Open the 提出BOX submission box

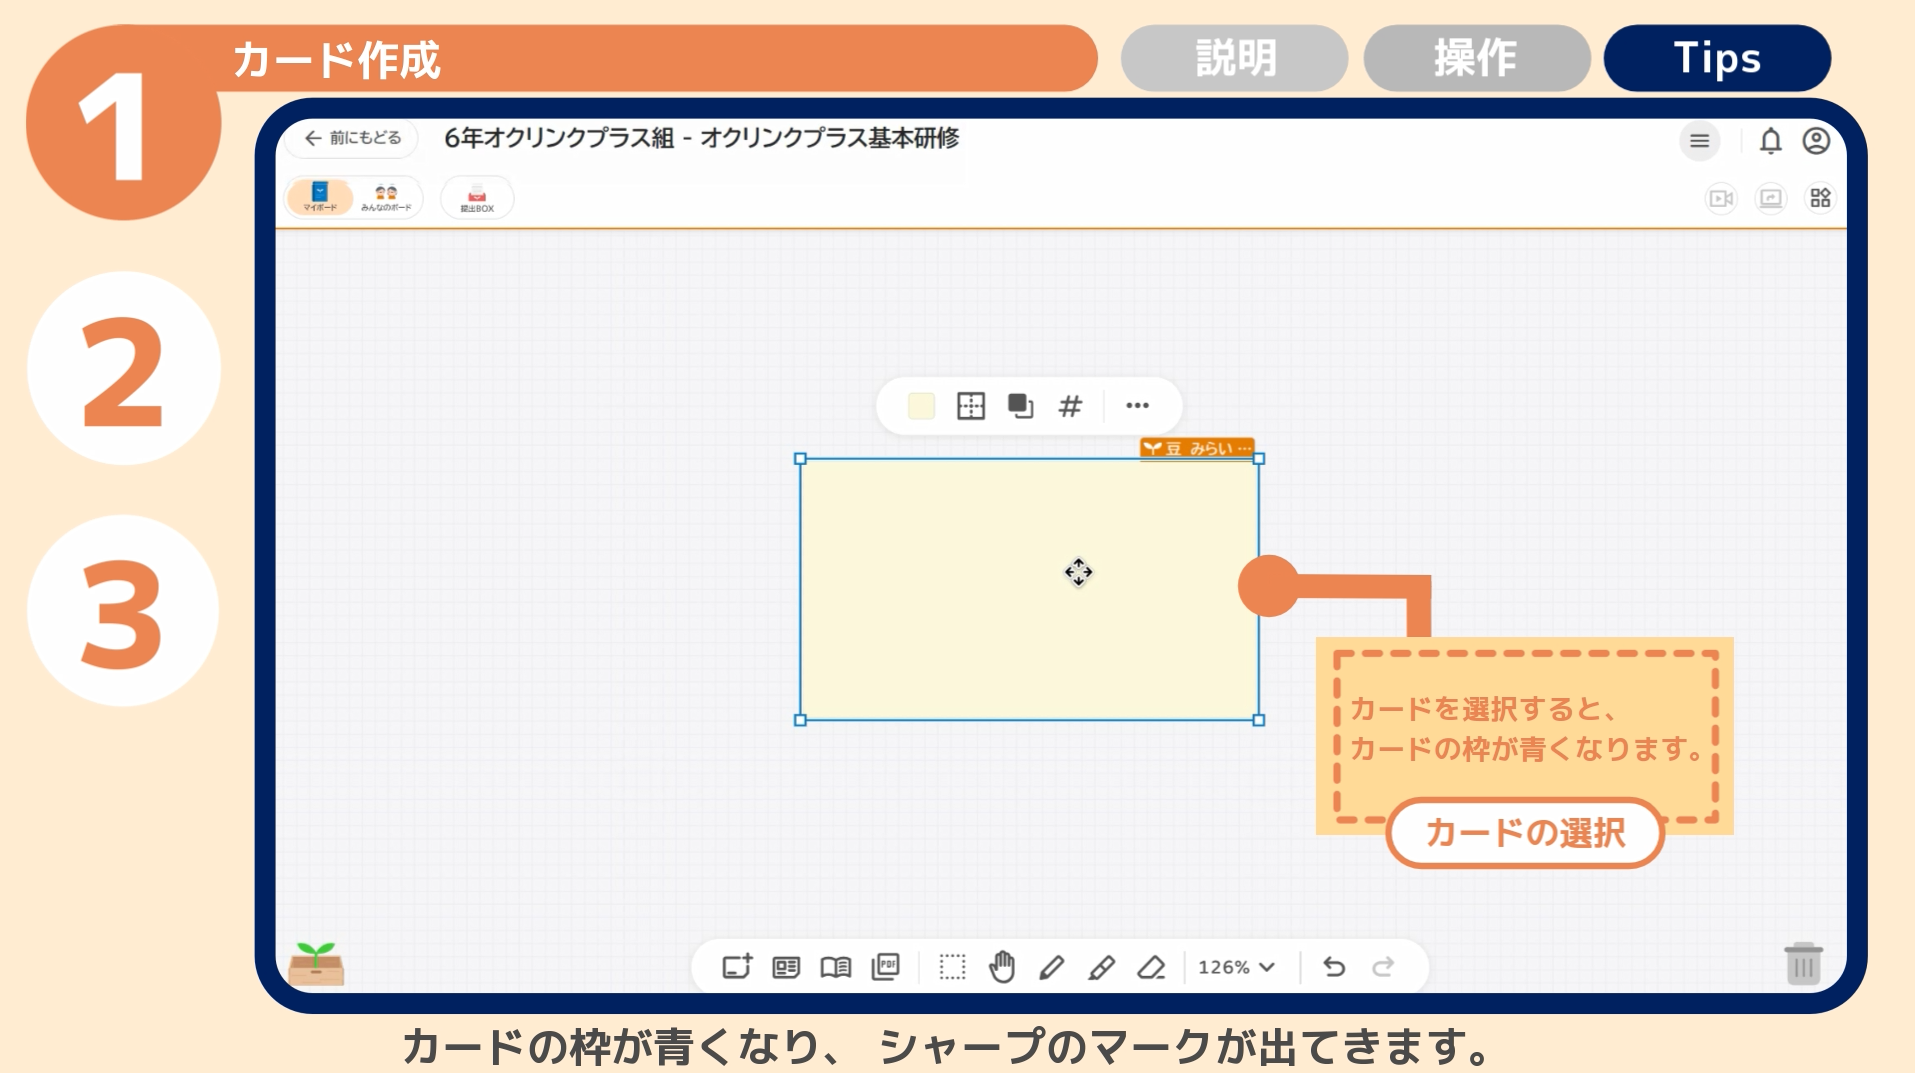pyautogui.click(x=477, y=197)
